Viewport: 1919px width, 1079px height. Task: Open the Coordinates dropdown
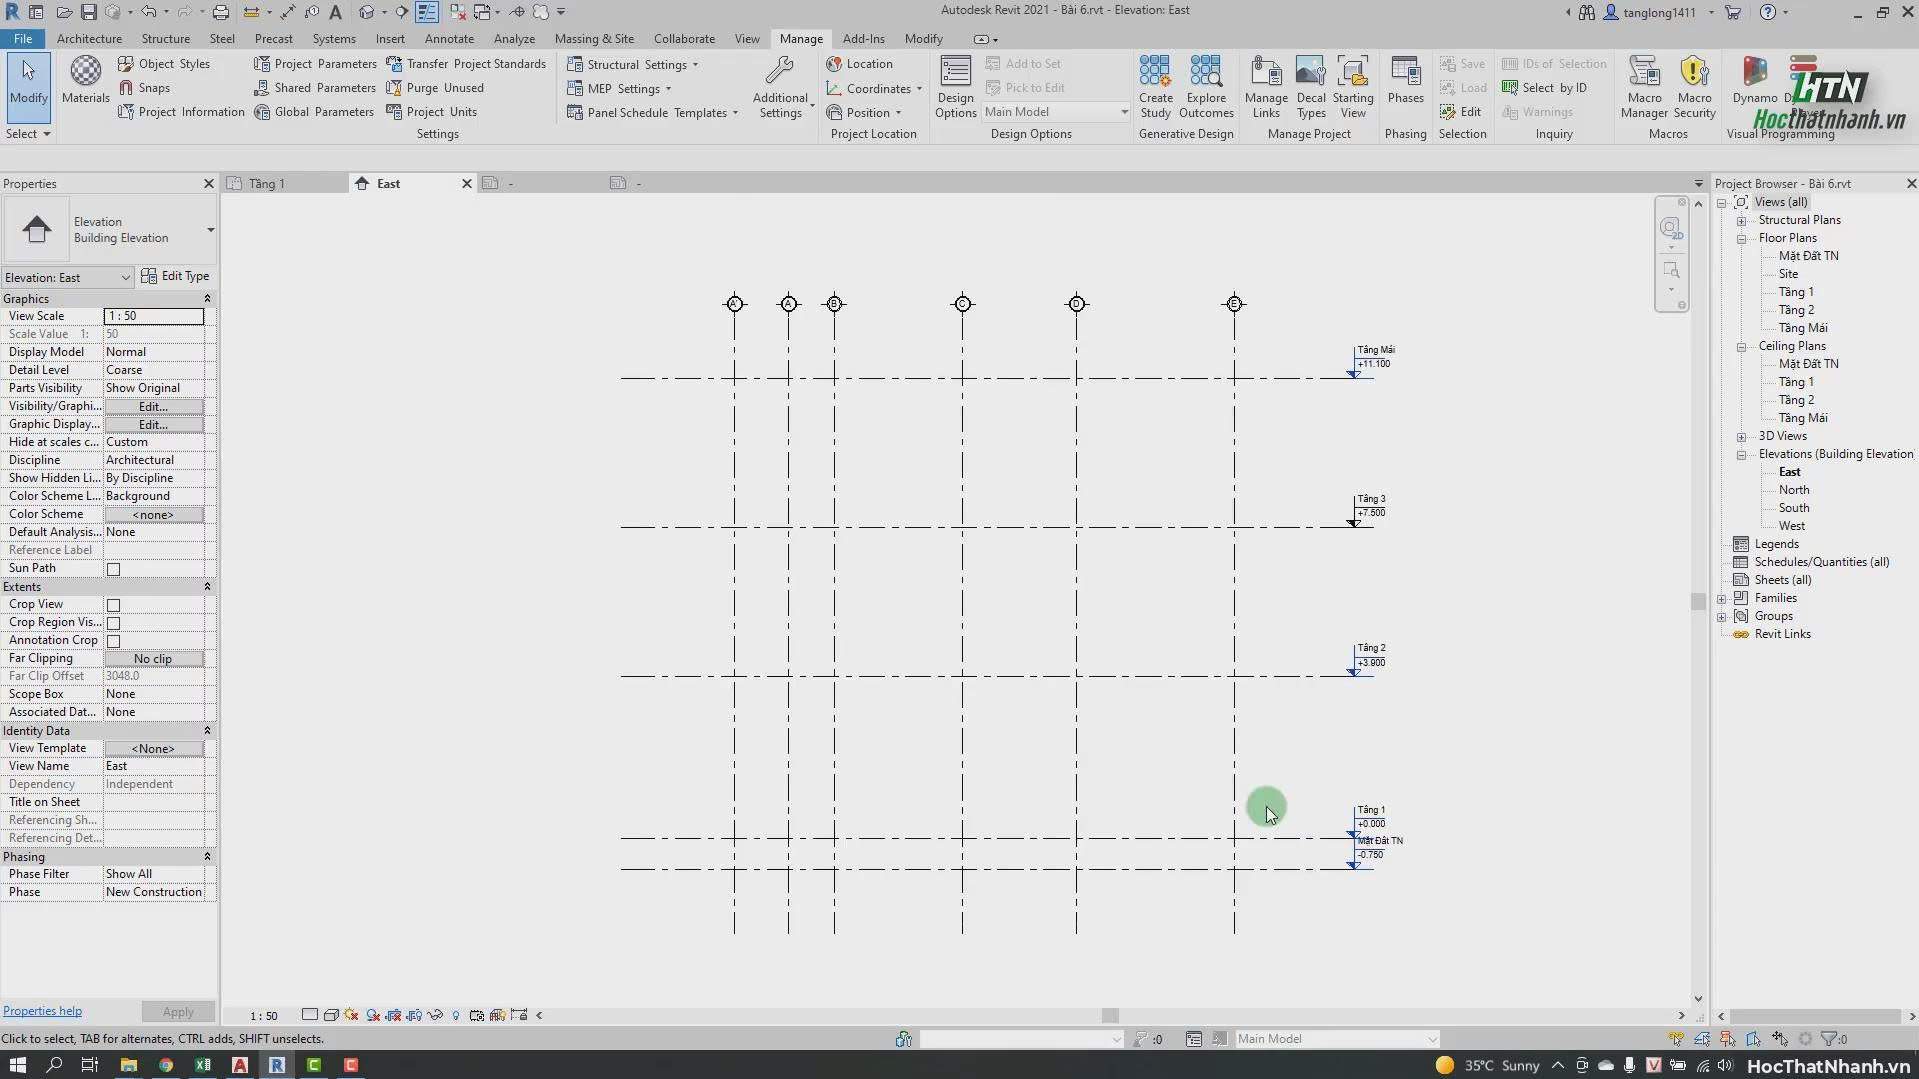(x=874, y=89)
